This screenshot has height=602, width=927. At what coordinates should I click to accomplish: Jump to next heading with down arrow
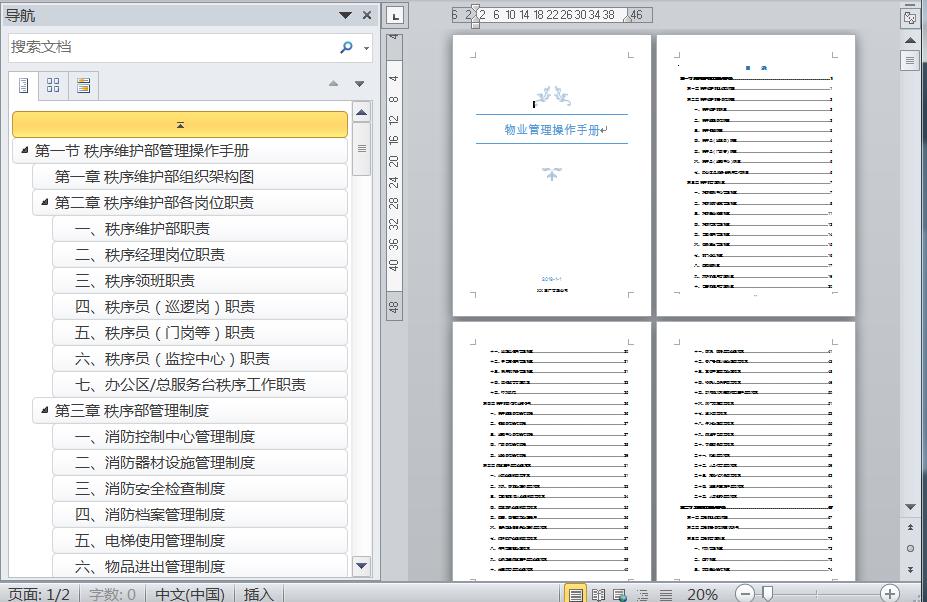tap(360, 84)
